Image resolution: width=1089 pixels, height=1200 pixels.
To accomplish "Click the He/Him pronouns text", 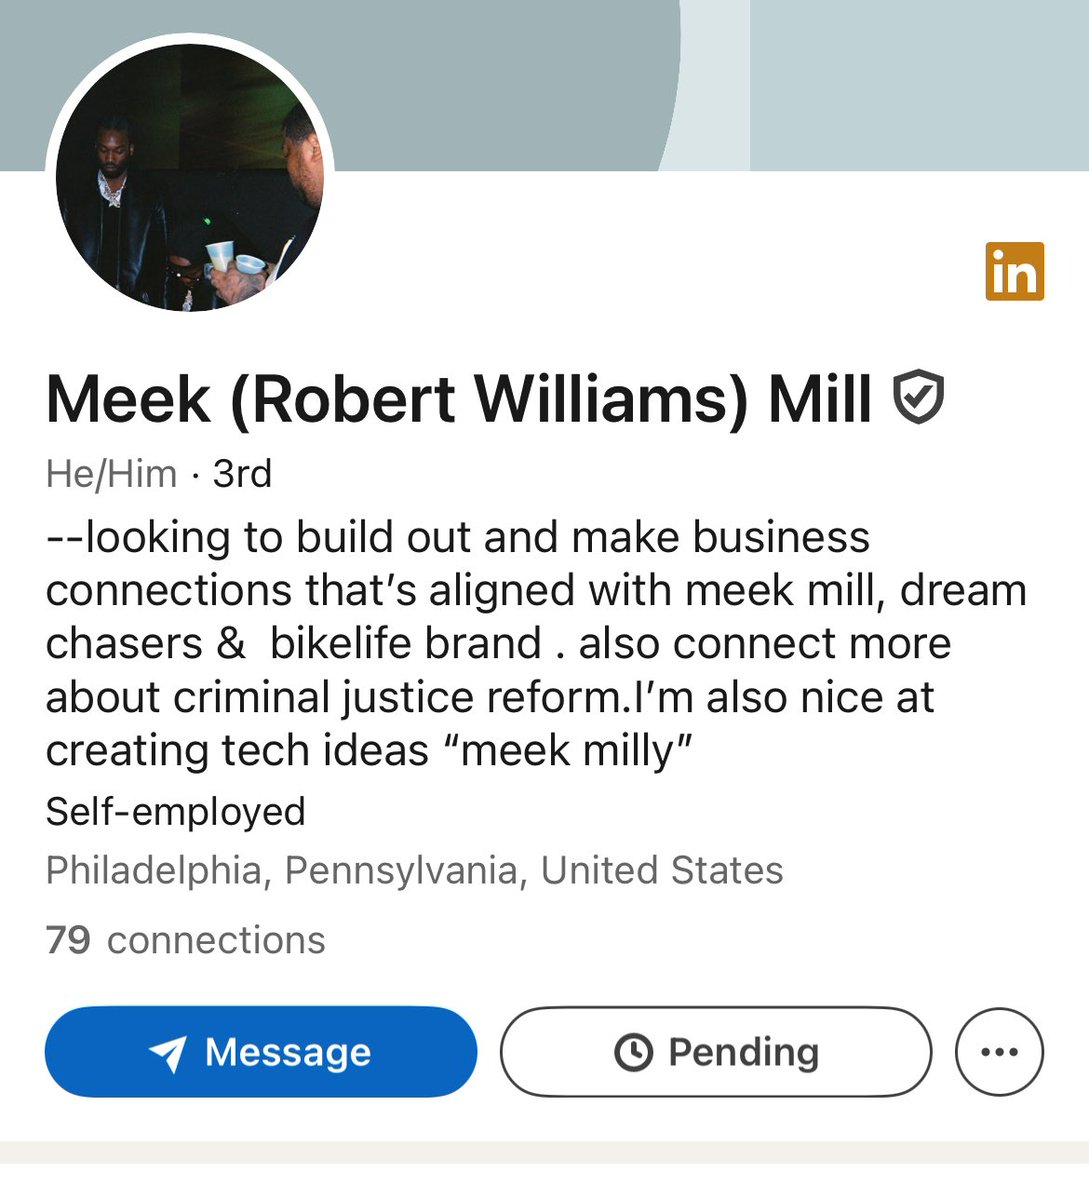I will (112, 473).
